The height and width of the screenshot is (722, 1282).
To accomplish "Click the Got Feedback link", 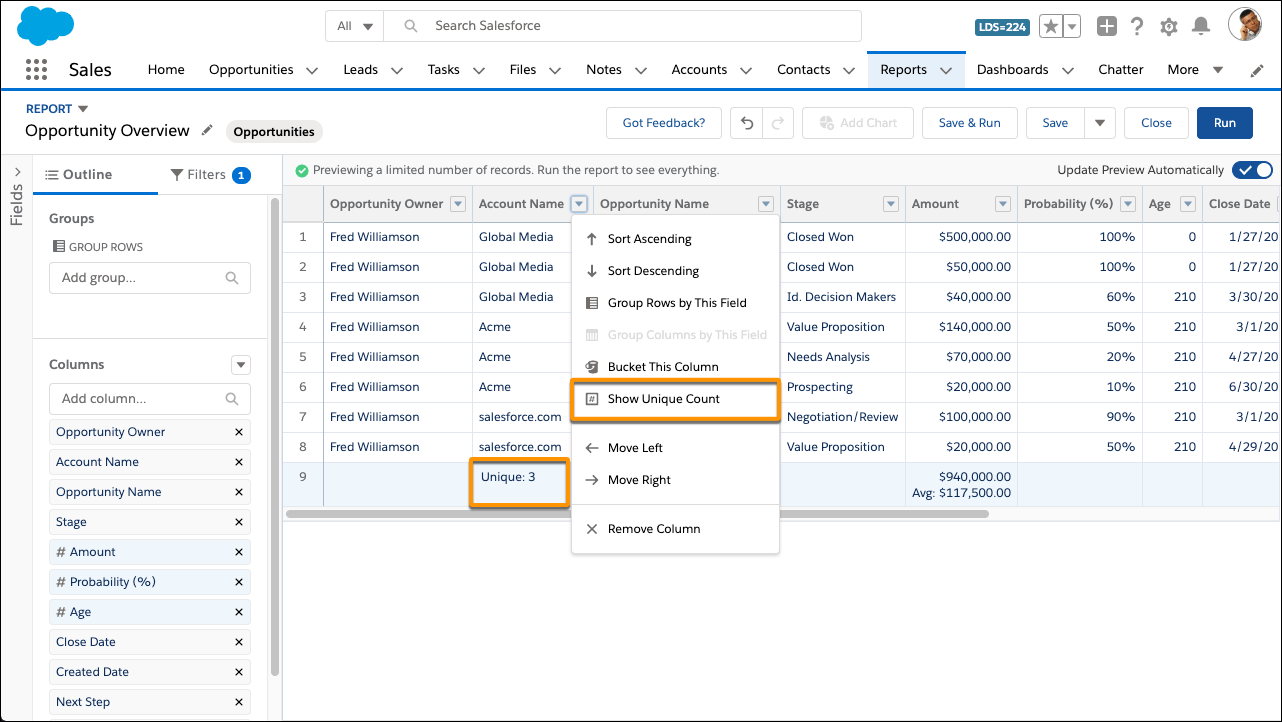I will click(x=663, y=122).
